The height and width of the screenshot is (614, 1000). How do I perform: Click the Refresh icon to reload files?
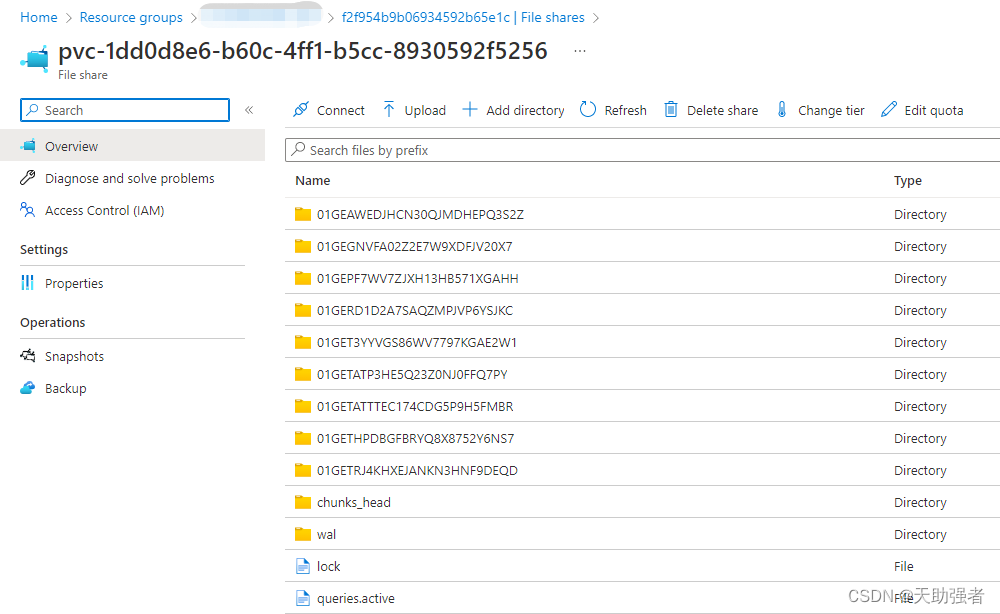point(588,110)
